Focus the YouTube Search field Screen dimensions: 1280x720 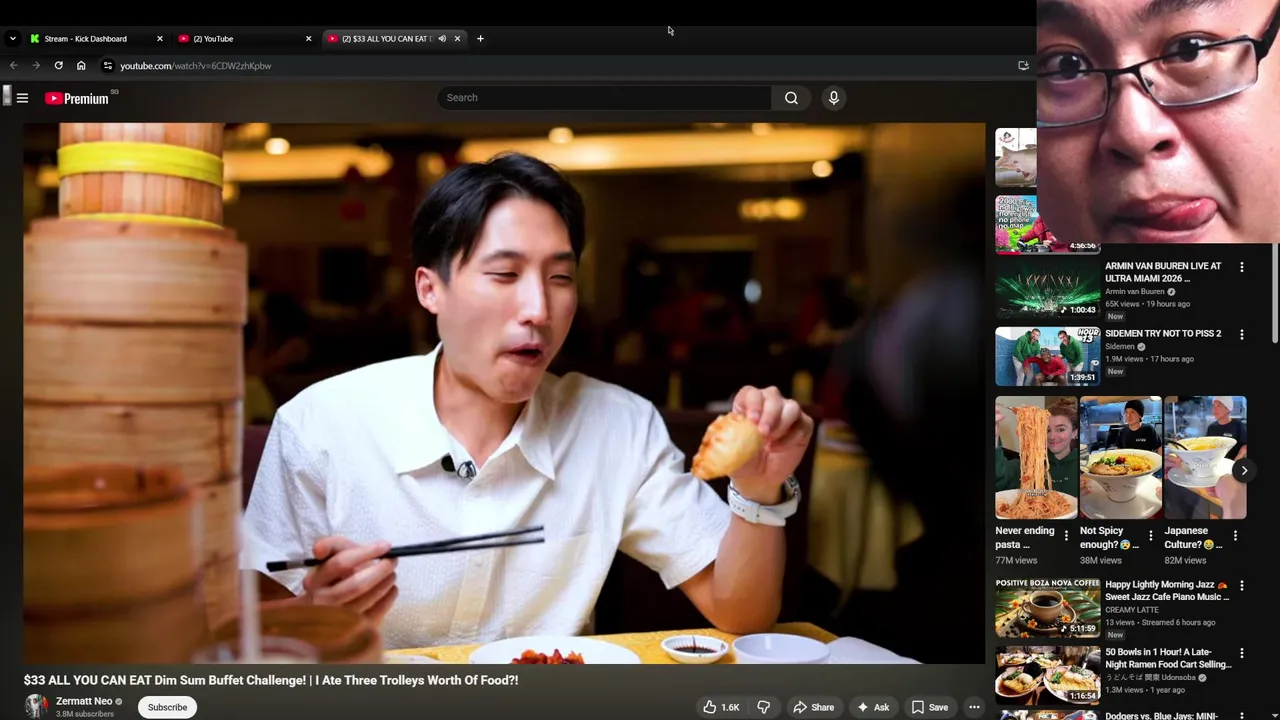(604, 98)
